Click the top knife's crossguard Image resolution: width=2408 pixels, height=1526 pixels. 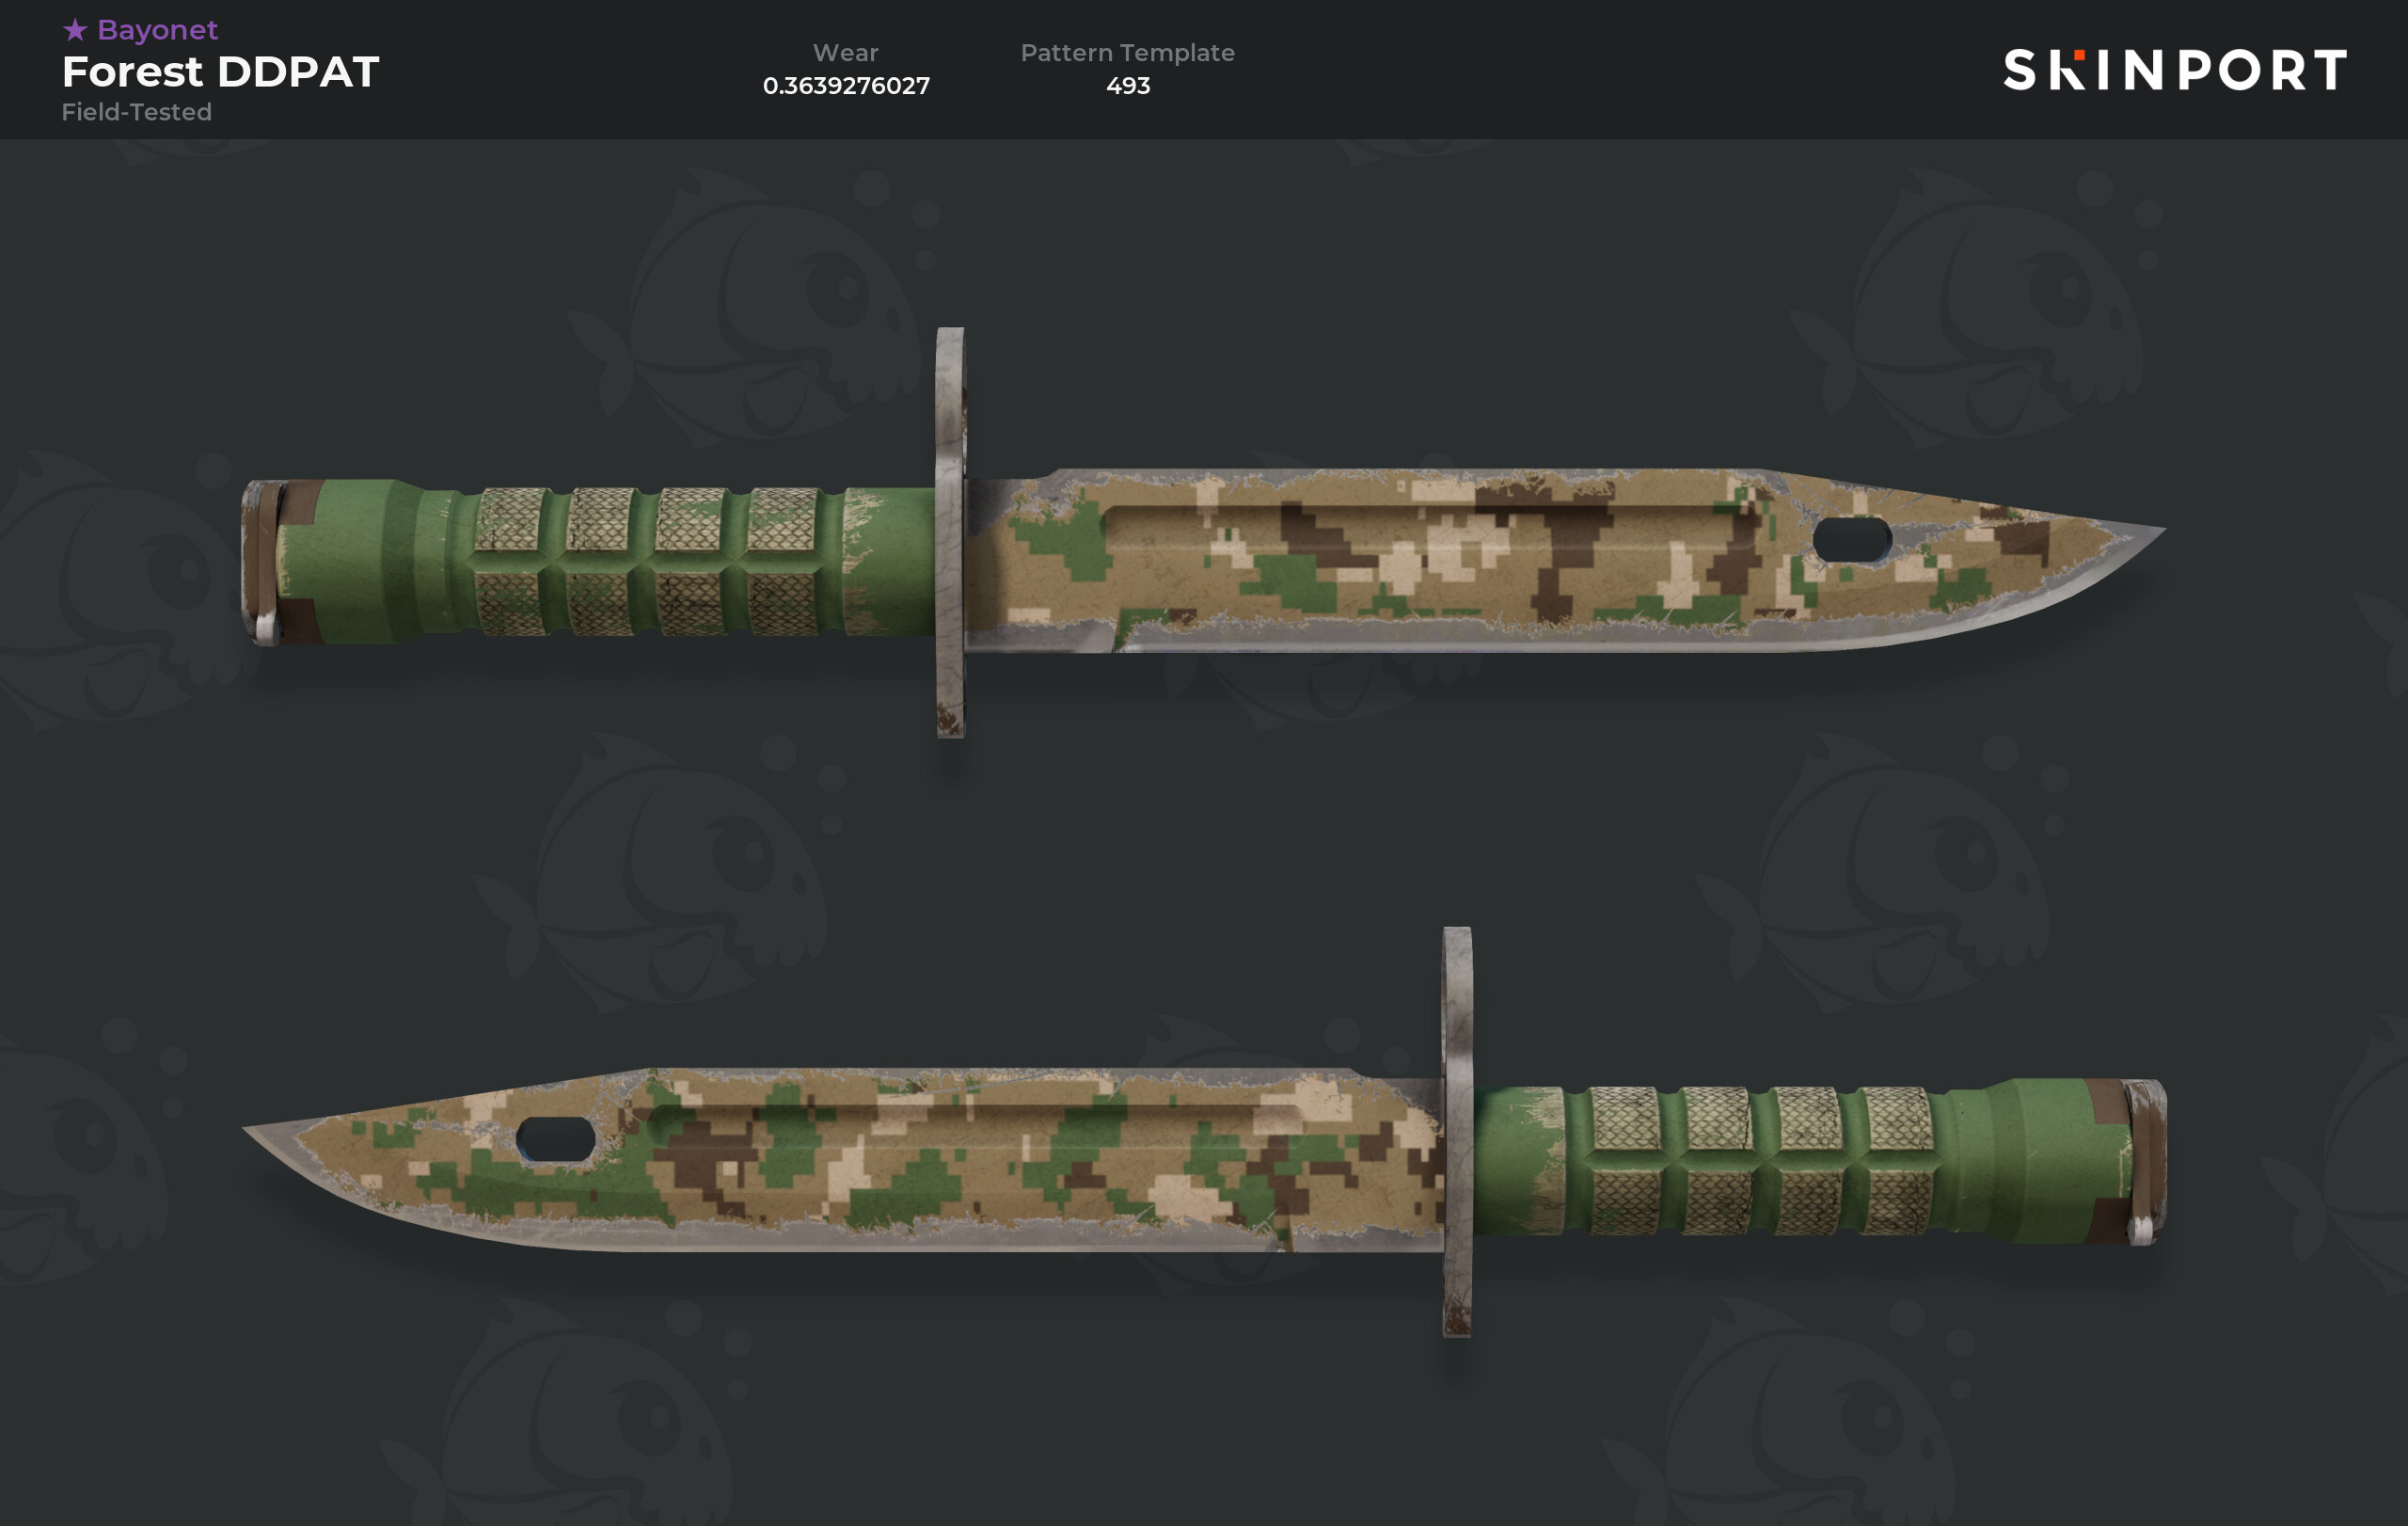tap(950, 532)
